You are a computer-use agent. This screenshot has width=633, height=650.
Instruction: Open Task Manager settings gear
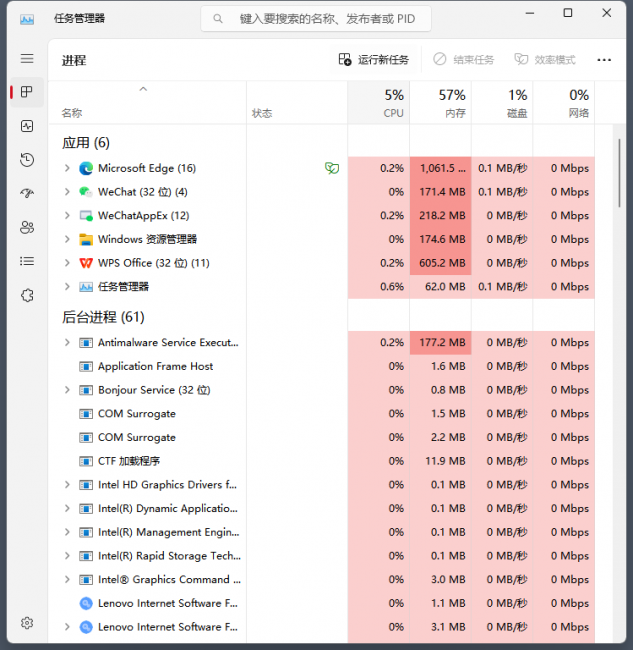click(x=27, y=623)
